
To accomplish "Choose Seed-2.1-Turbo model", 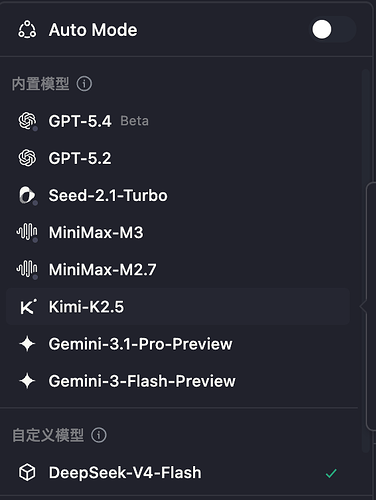I will click(x=178, y=195).
